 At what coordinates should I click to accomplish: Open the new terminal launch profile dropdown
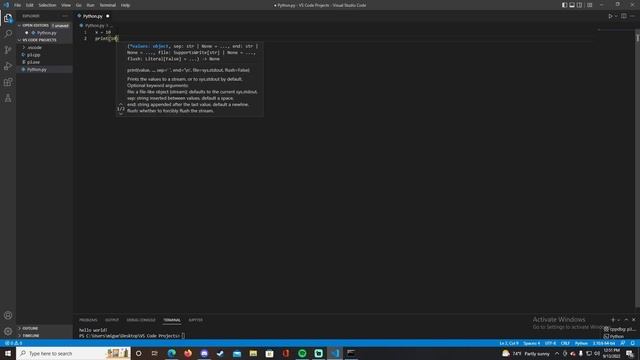[618, 320]
